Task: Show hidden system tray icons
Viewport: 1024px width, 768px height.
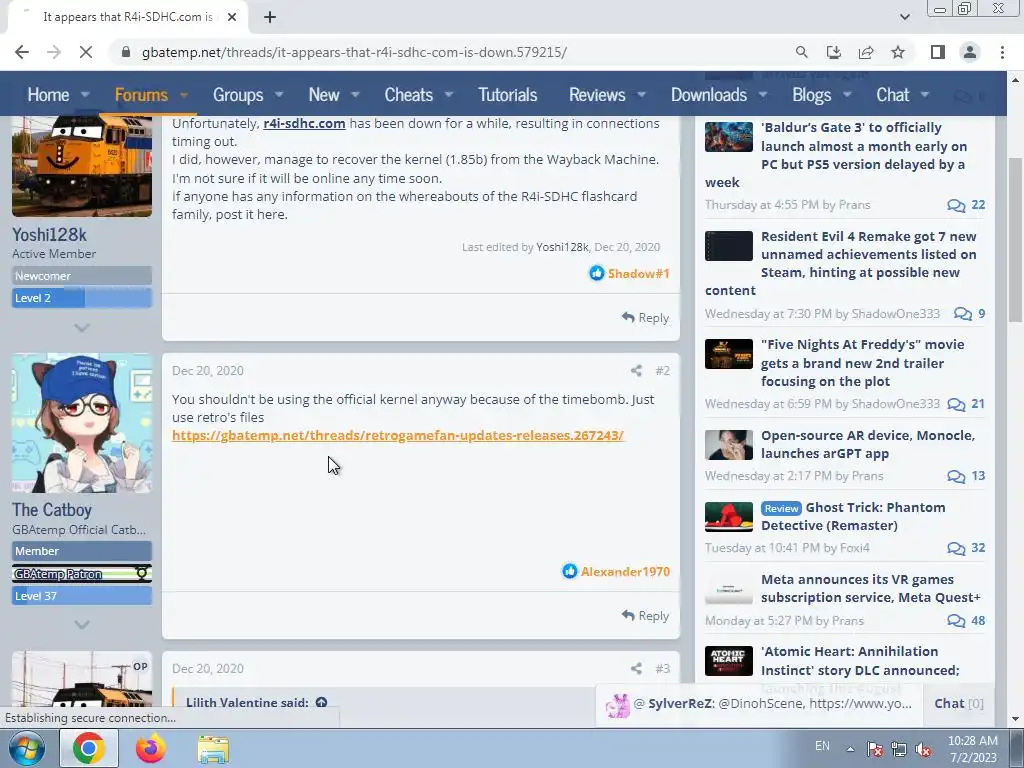Action: pos(850,749)
